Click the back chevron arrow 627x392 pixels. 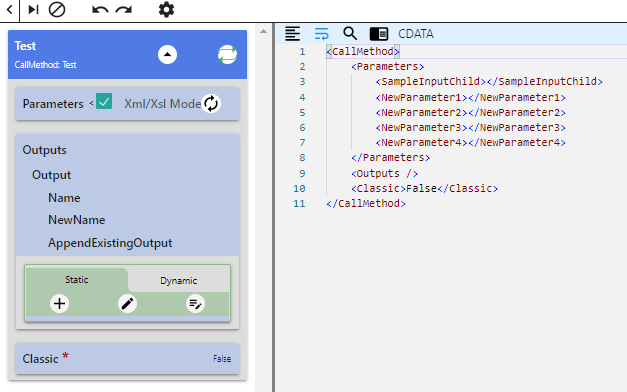[10, 10]
